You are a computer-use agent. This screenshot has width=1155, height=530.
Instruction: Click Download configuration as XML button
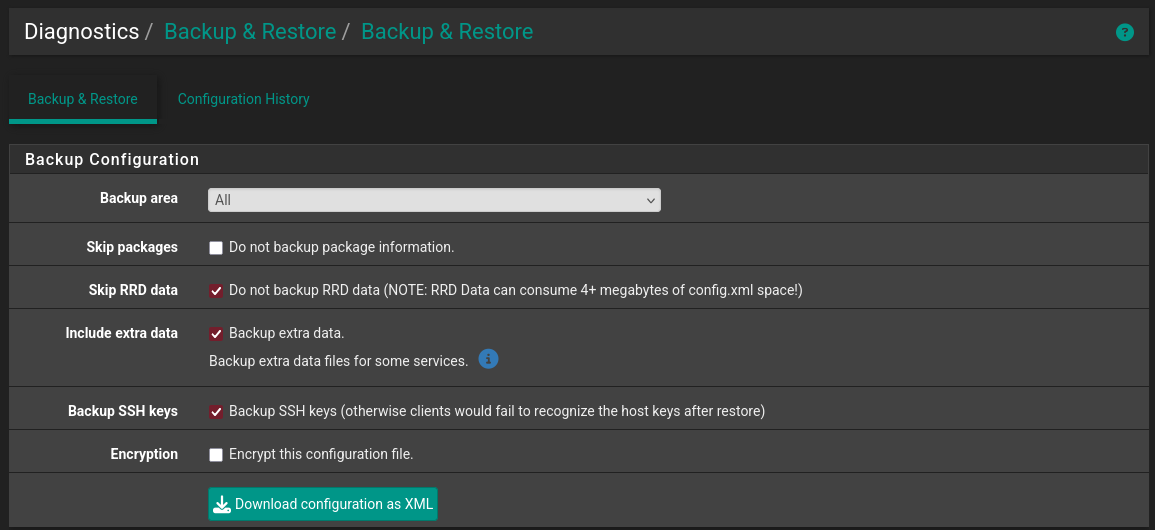point(323,504)
